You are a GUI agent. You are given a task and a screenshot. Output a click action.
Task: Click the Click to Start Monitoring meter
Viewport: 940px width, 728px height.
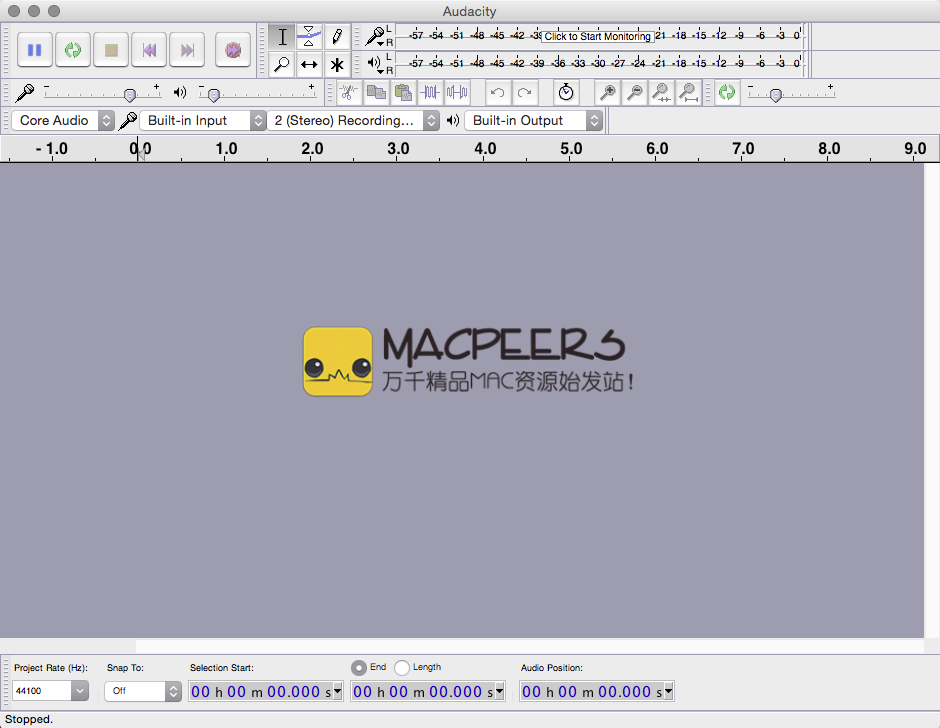598,36
